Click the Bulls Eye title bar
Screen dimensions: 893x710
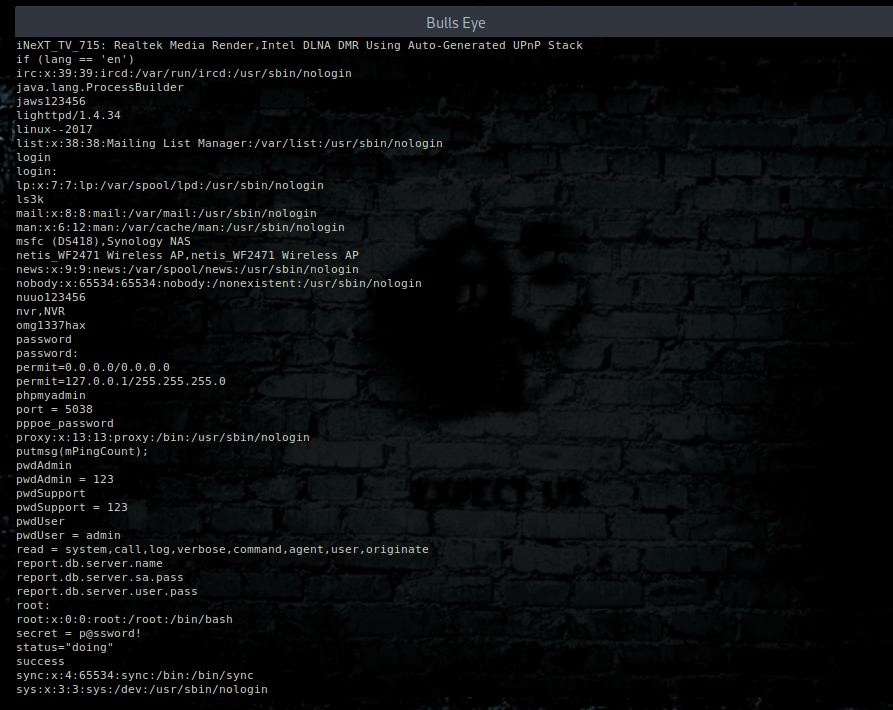click(456, 23)
